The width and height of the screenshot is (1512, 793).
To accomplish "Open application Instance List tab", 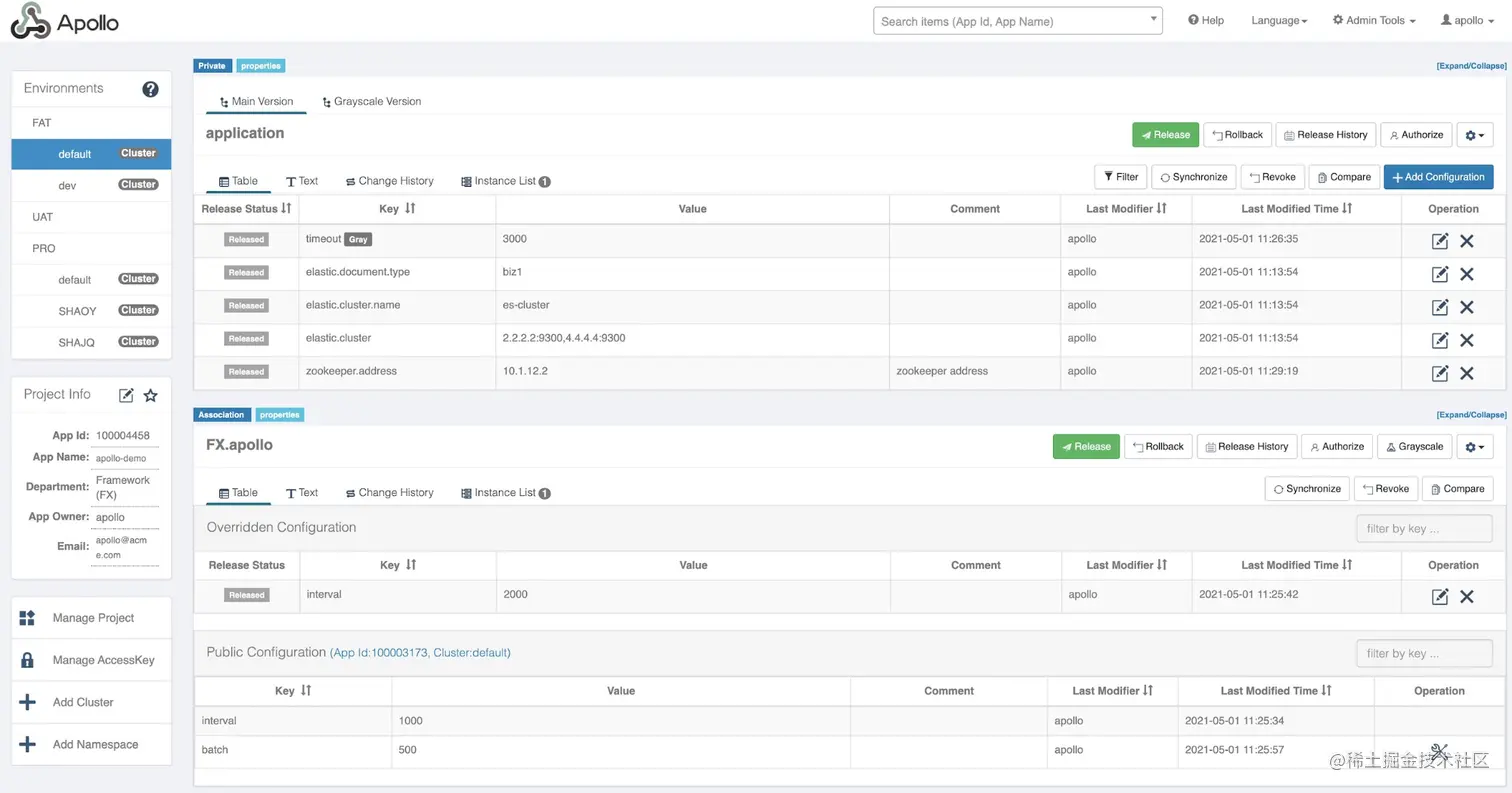I will point(506,181).
